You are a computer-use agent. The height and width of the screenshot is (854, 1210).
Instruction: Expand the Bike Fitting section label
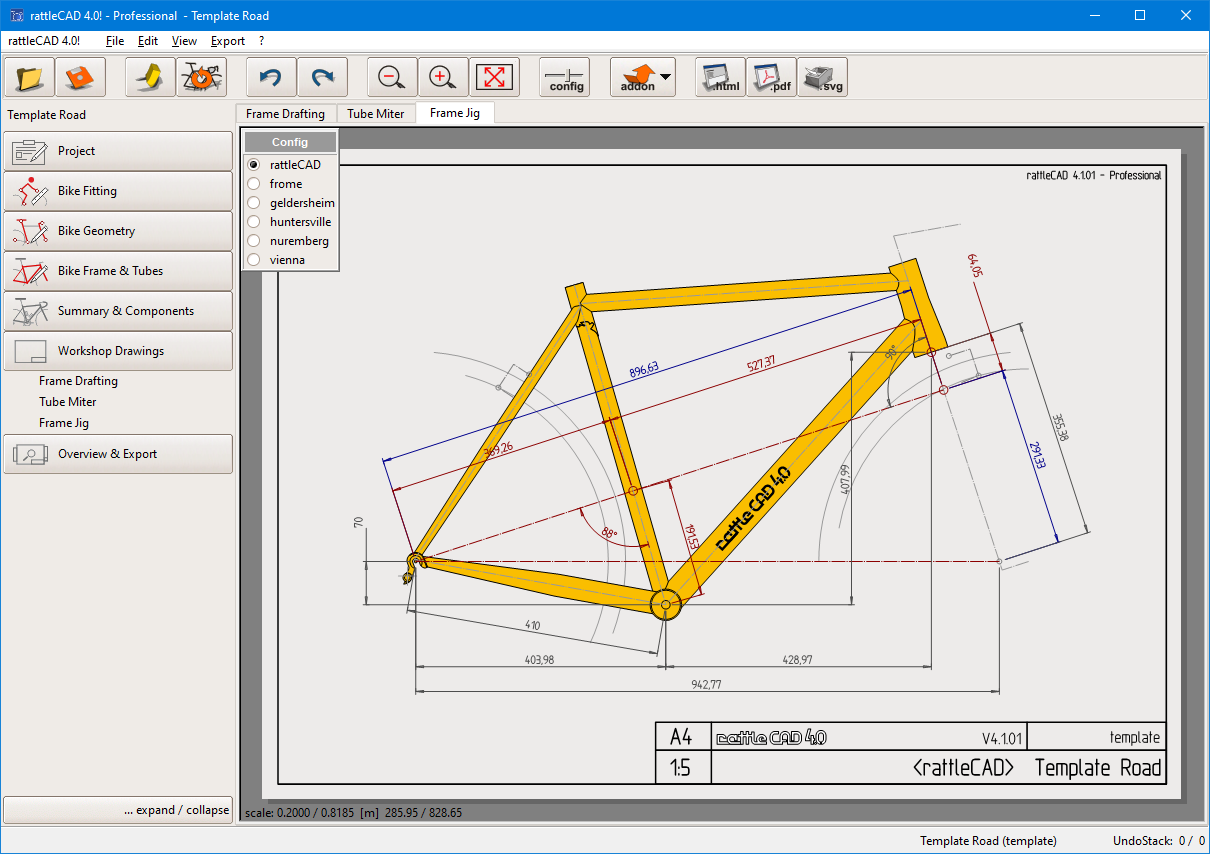coord(87,191)
